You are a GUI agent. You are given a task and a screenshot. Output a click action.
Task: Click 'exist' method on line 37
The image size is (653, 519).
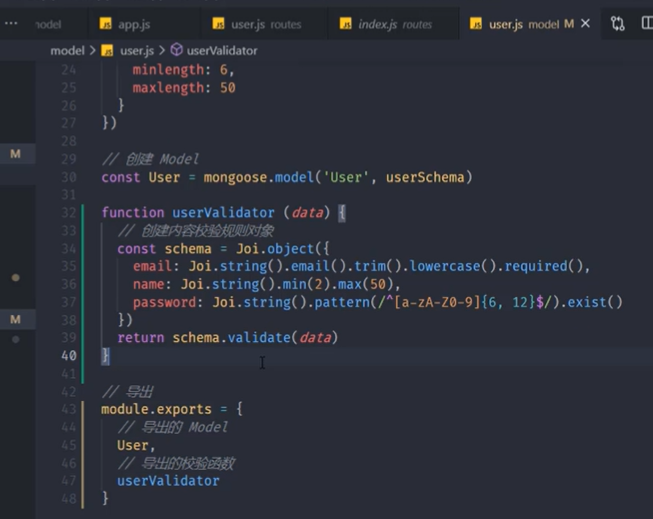click(x=587, y=302)
